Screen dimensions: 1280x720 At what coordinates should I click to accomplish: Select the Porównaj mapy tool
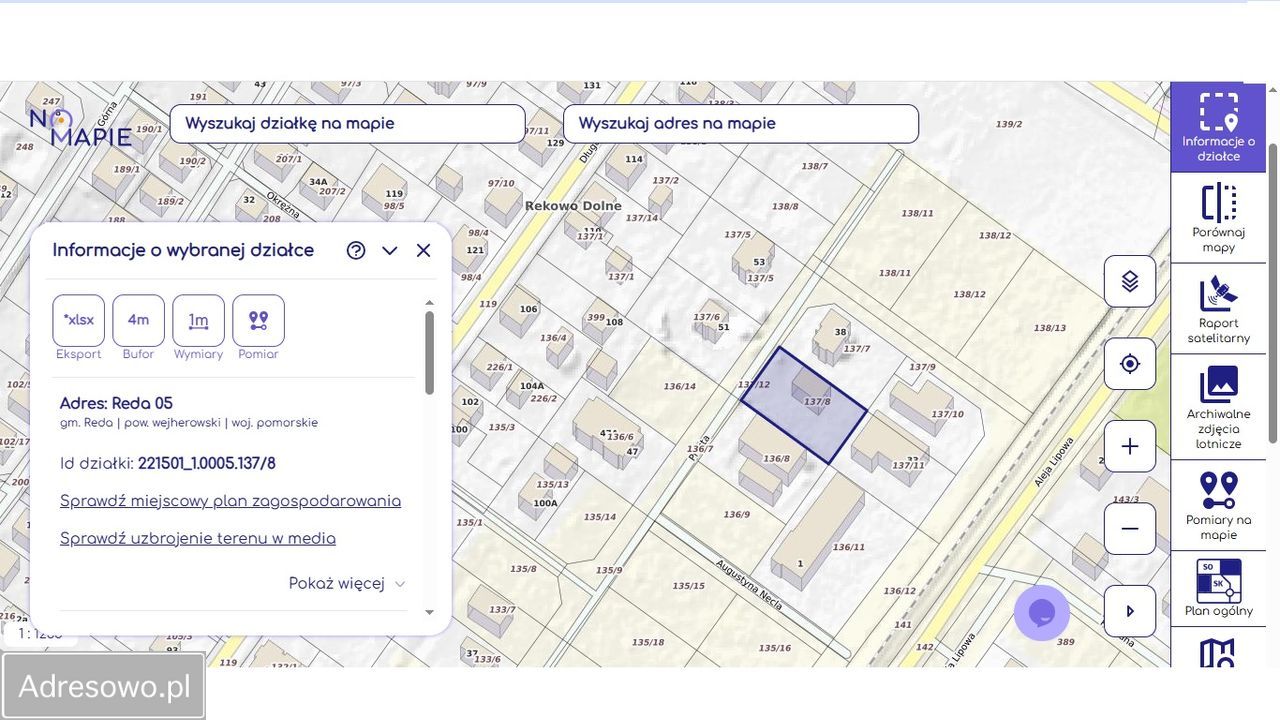tap(1218, 218)
